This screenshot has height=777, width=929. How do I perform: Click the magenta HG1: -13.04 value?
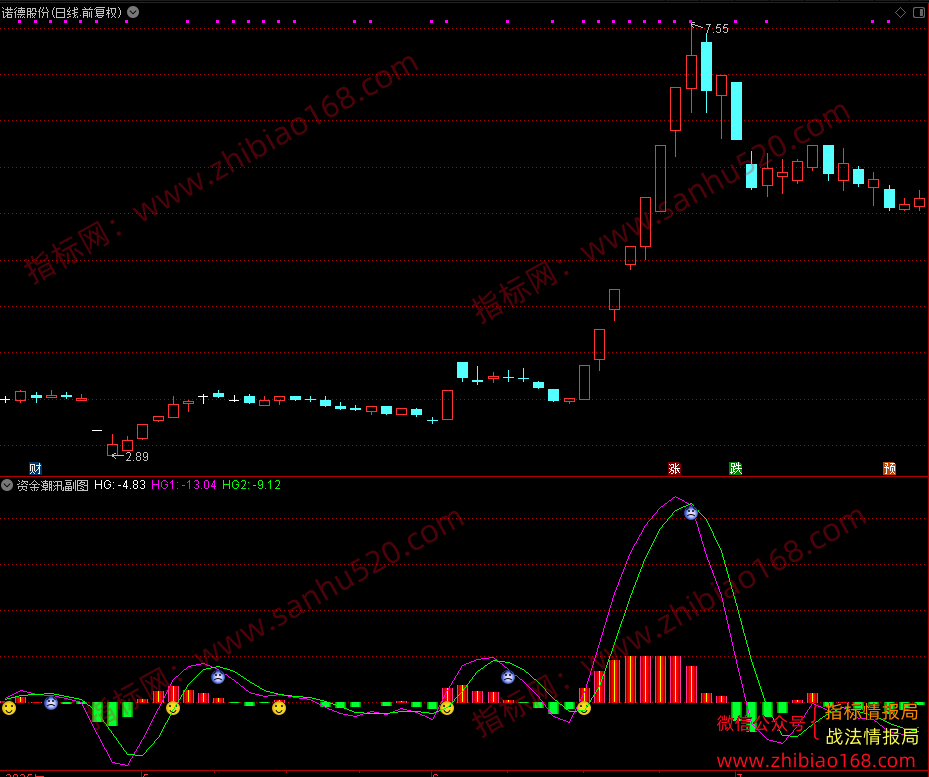[184, 485]
